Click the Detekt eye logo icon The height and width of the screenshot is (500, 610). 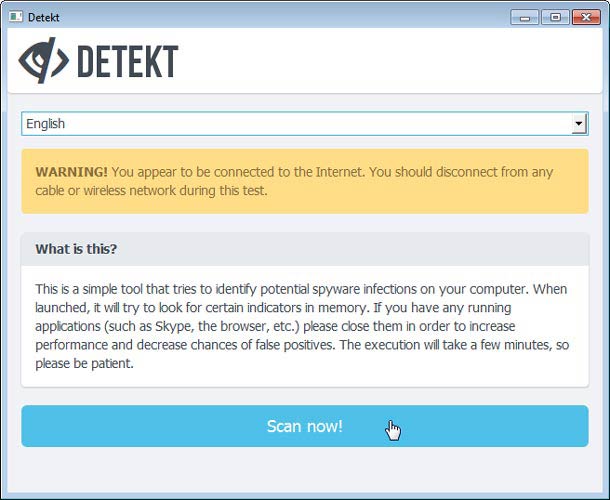tap(42, 62)
